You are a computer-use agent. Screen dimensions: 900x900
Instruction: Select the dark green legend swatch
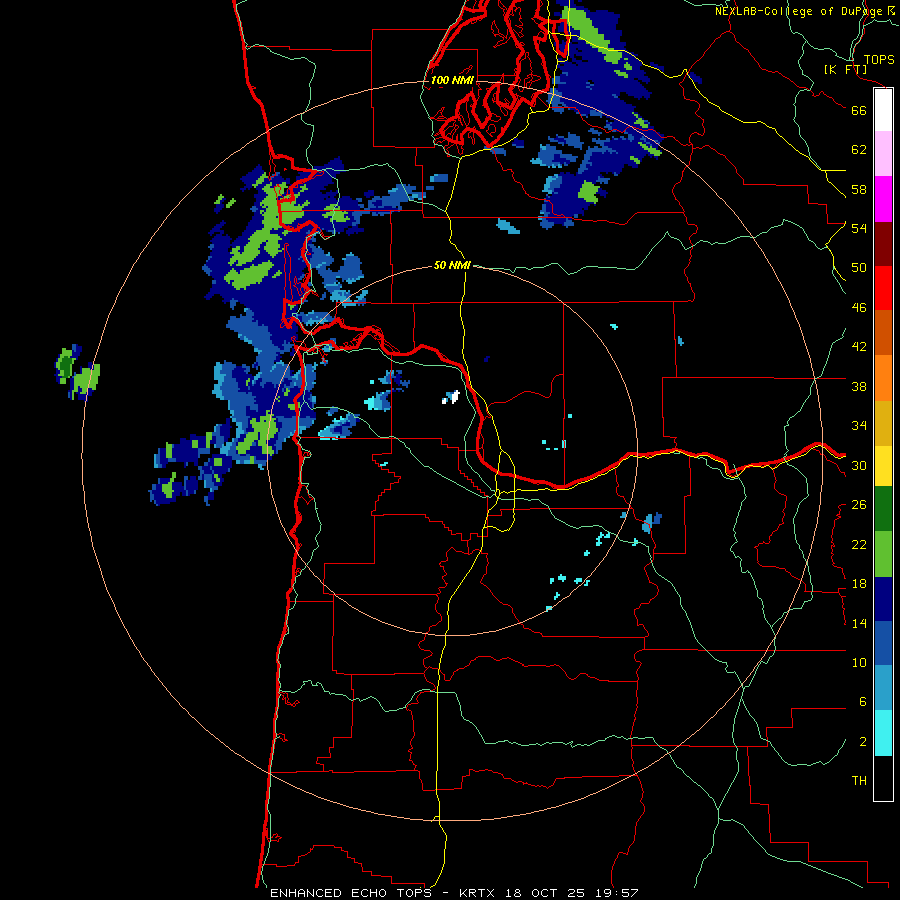883,509
